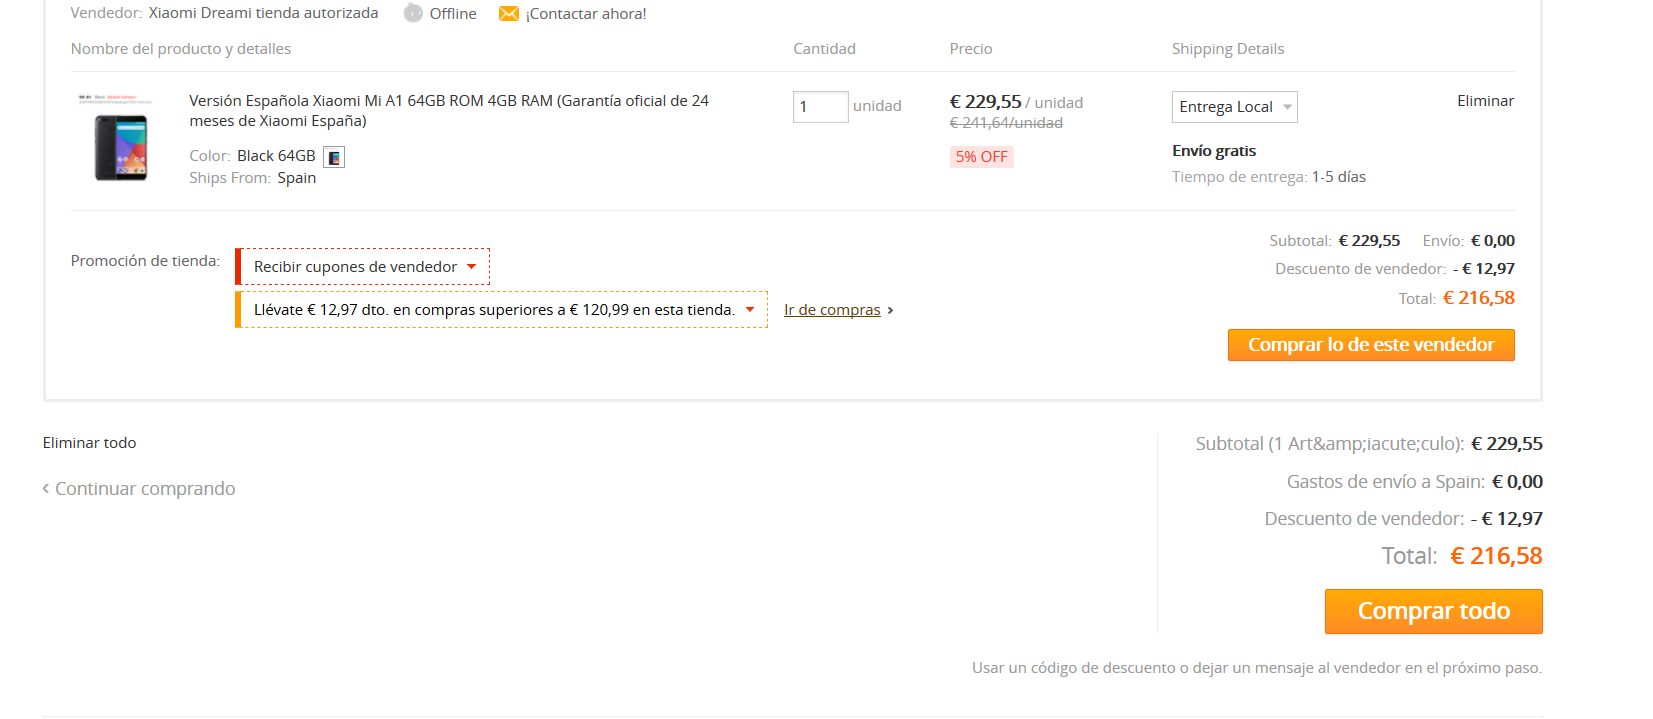Viewport: 1653px width, 719px height.
Task: Click the Gastos de envío a Spain line
Action: coord(1415,482)
